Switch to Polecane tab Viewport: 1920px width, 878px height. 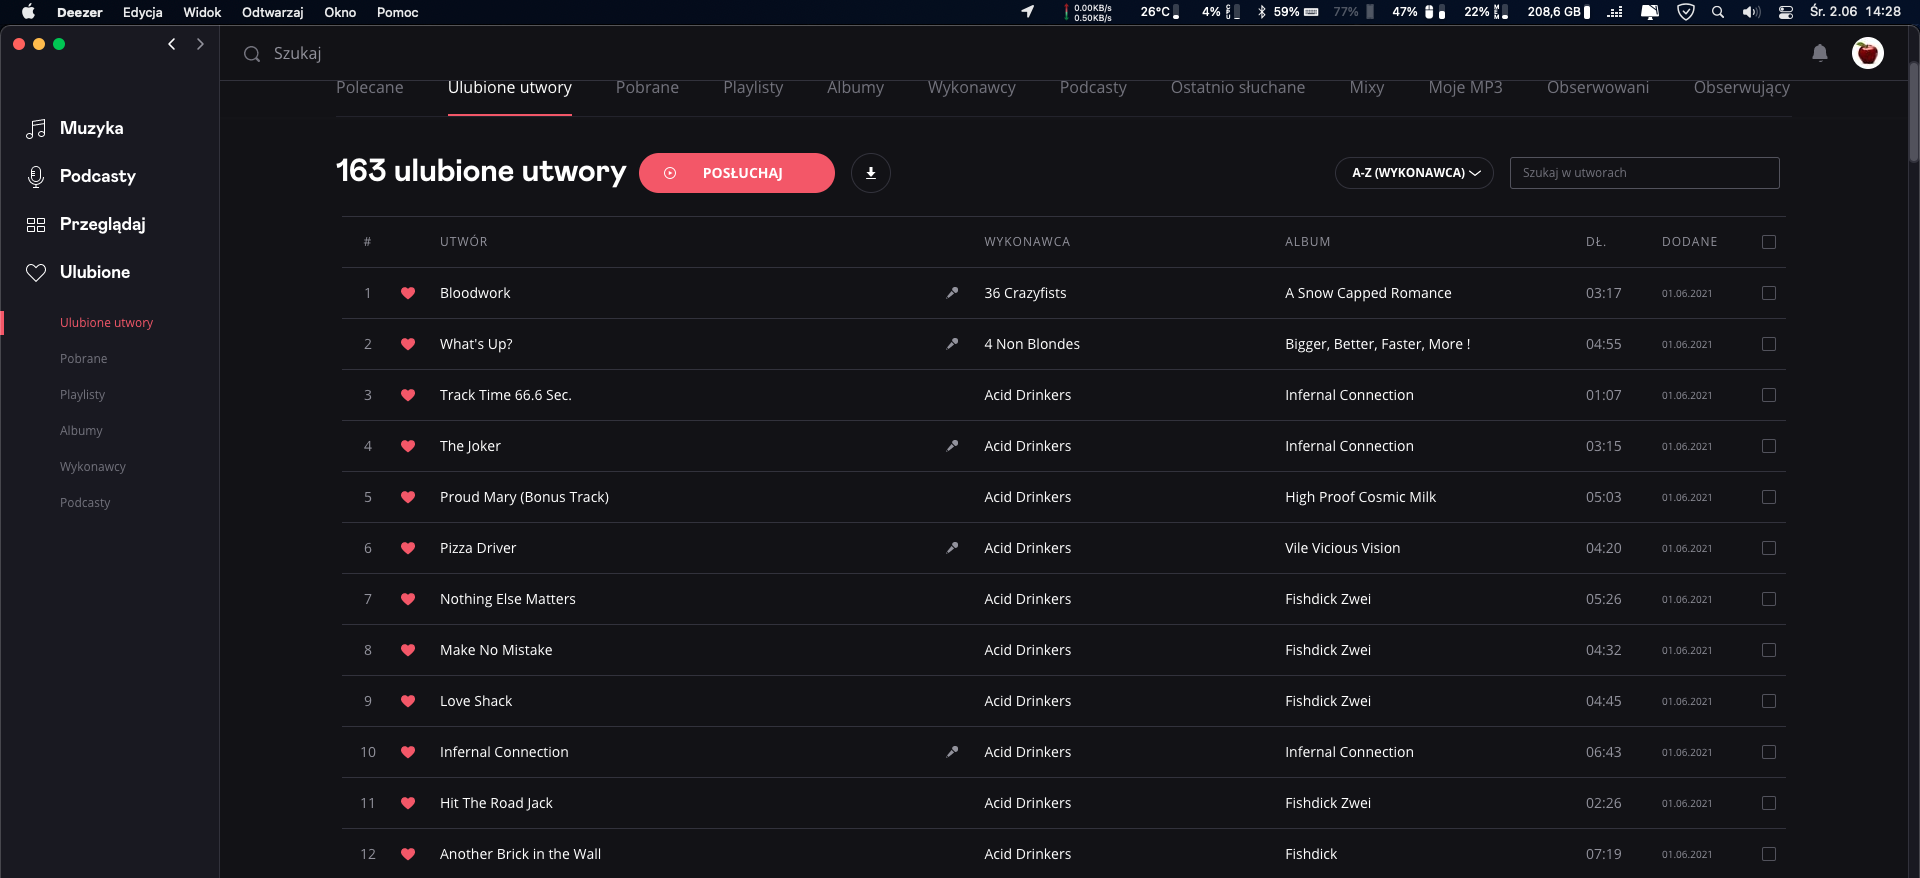pos(370,88)
